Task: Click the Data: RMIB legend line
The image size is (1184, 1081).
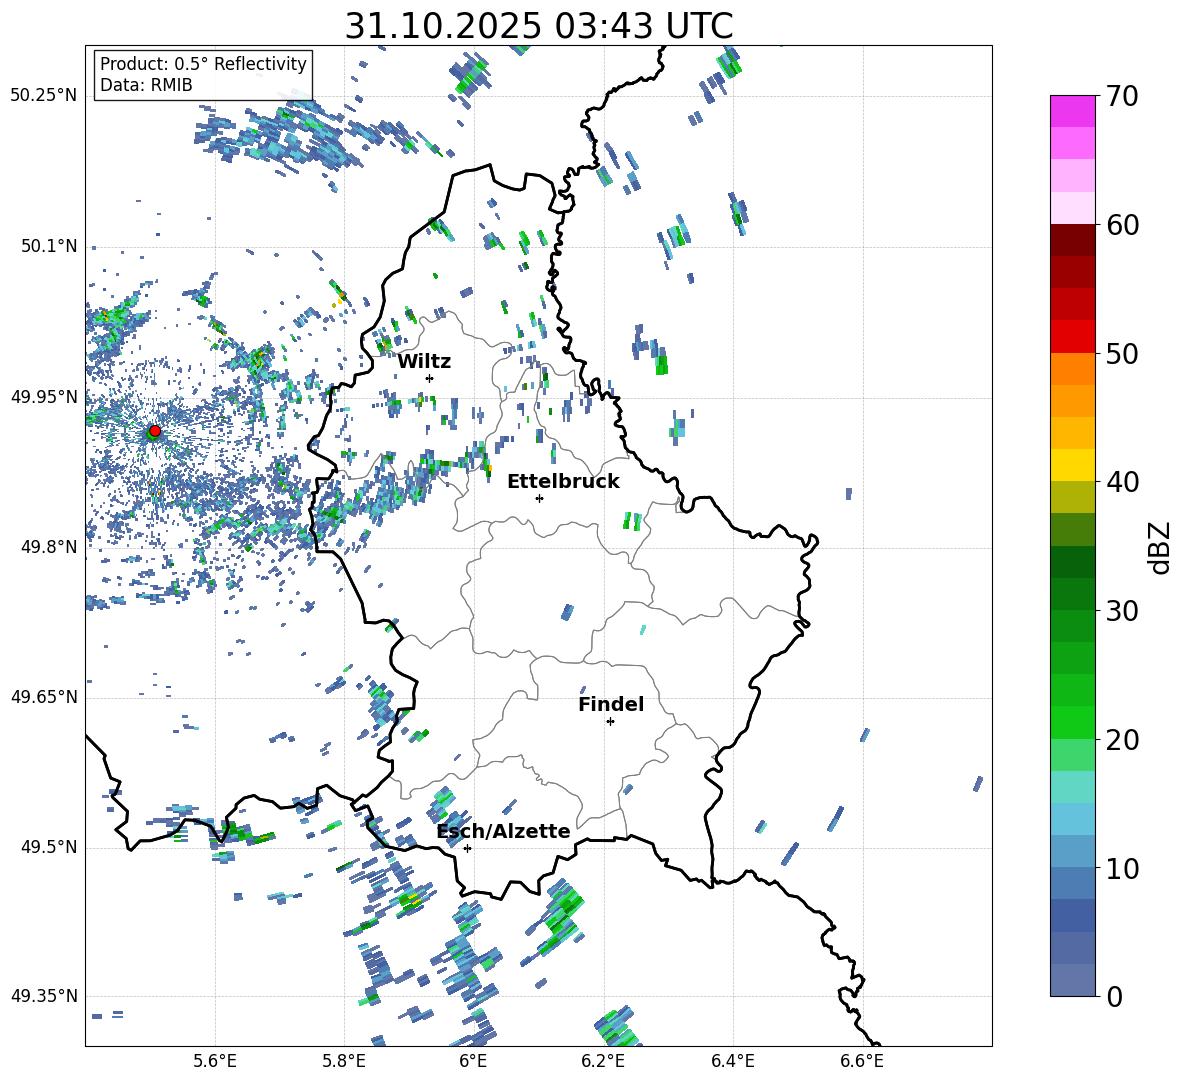Action: tap(146, 85)
